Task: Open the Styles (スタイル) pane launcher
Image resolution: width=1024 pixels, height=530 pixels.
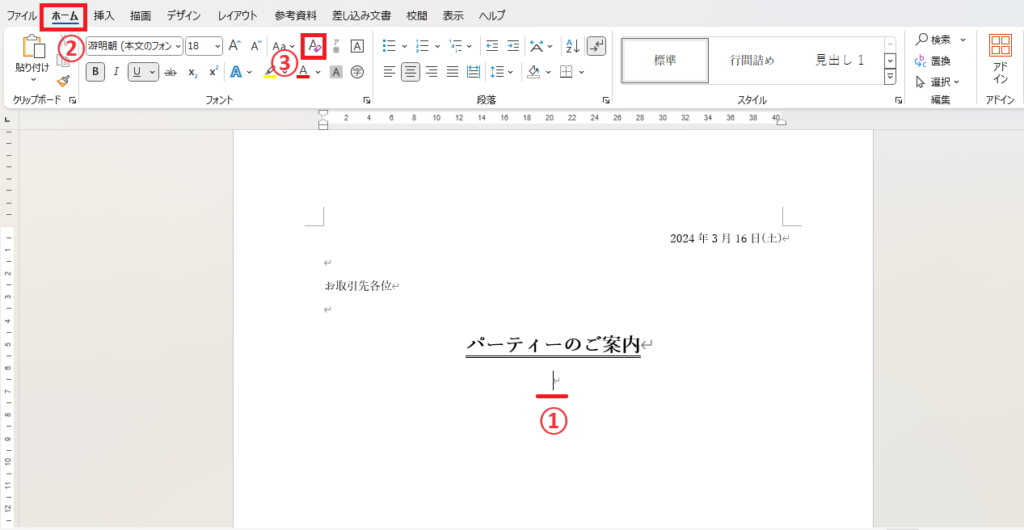Action: click(x=899, y=100)
